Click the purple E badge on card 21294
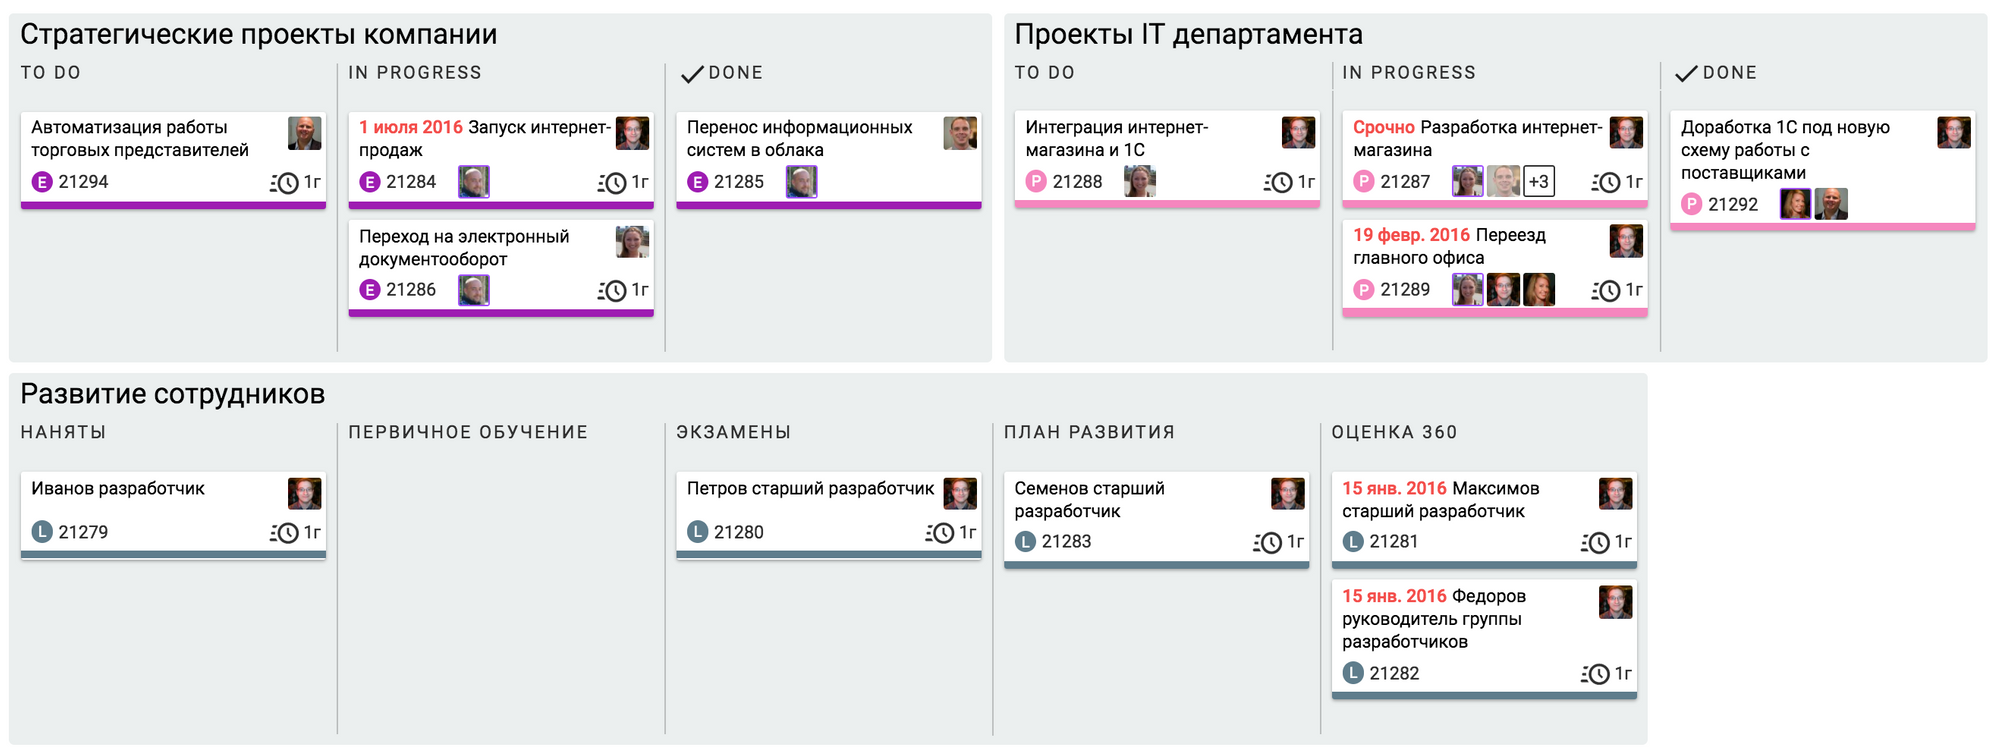This screenshot has width=2000, height=754. point(42,182)
